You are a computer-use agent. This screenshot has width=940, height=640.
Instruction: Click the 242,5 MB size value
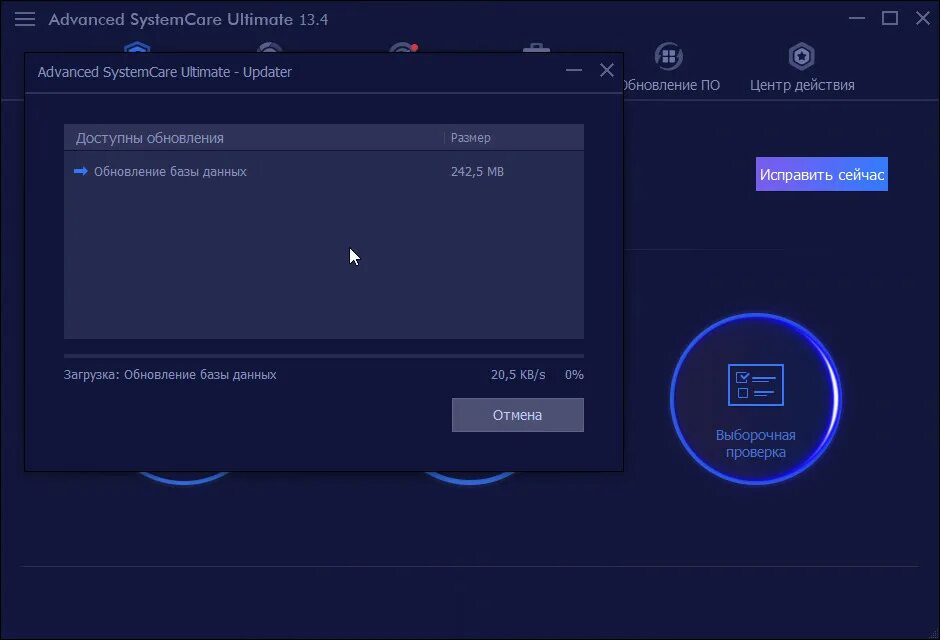(477, 171)
